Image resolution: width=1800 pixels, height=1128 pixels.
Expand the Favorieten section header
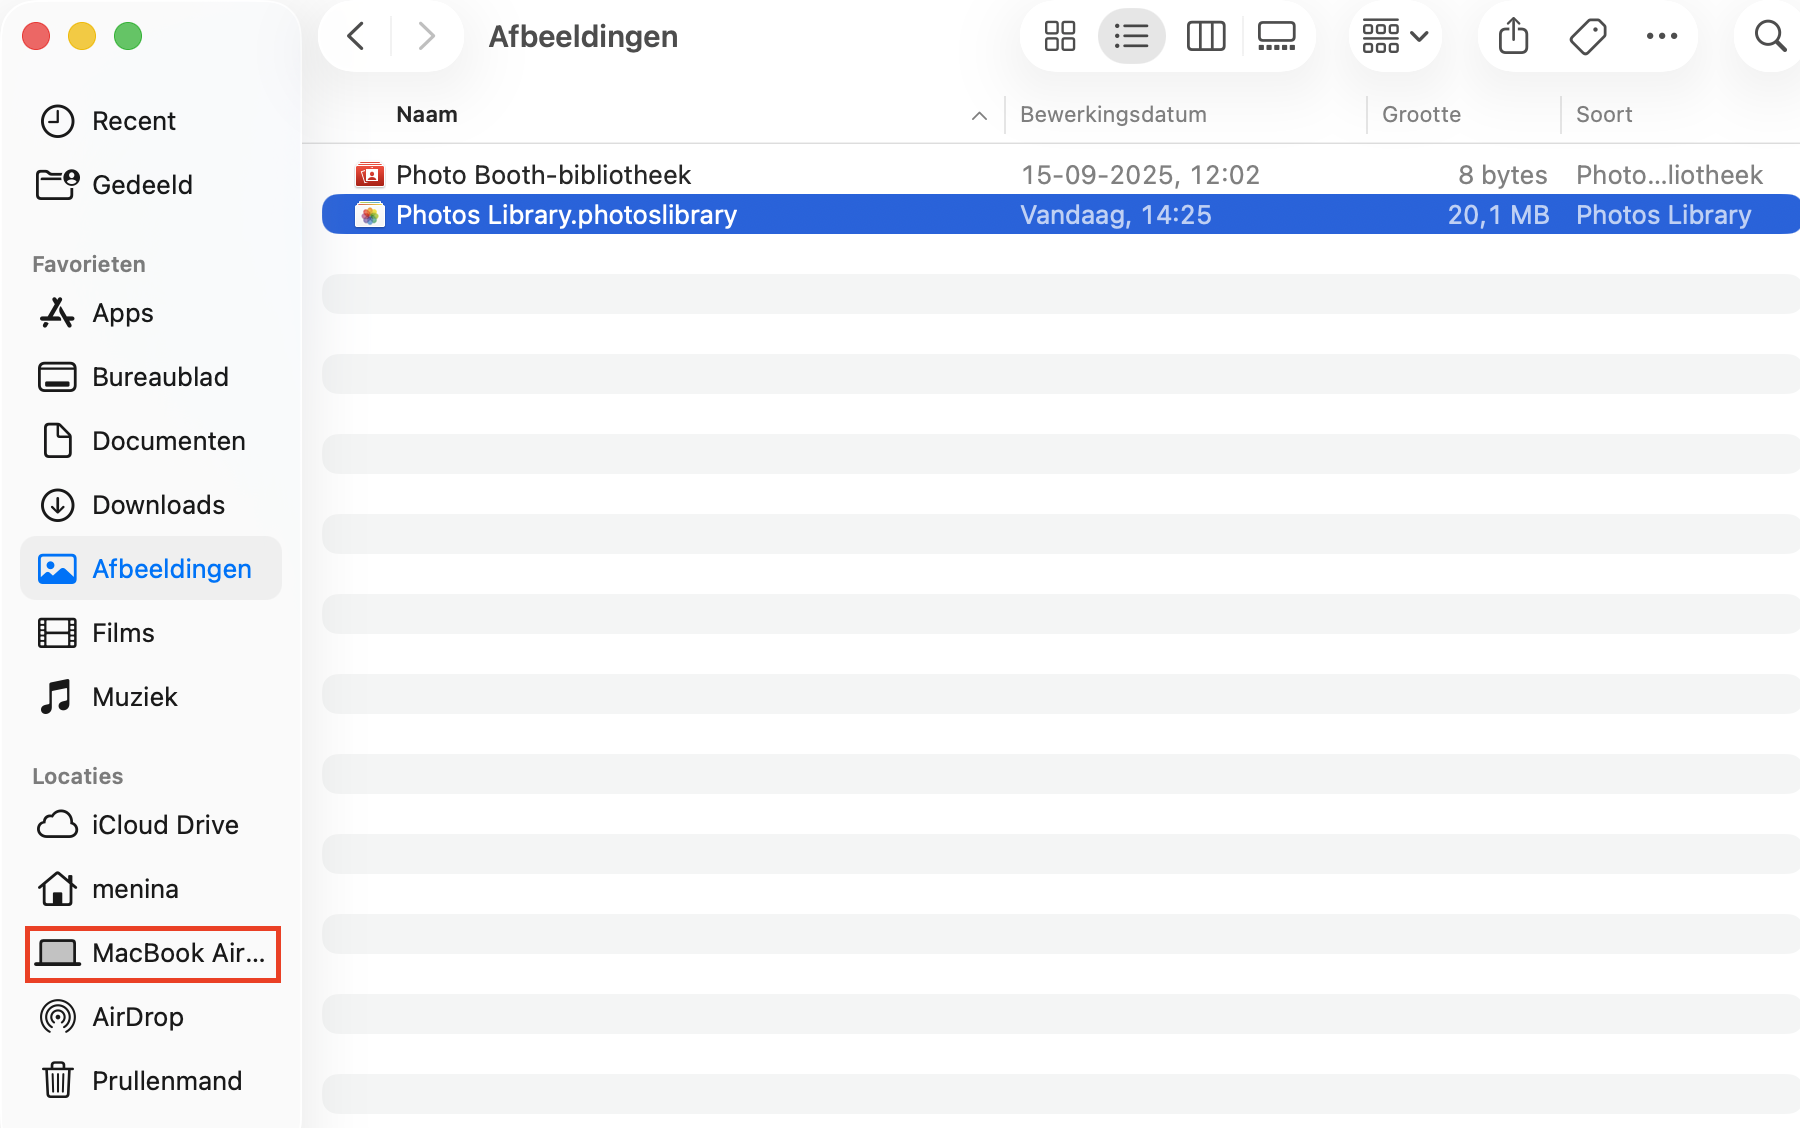point(88,263)
